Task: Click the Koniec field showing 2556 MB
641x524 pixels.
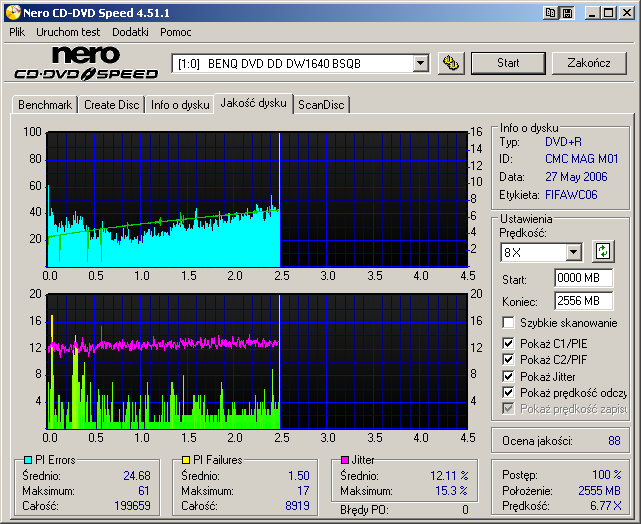Action: tap(583, 301)
